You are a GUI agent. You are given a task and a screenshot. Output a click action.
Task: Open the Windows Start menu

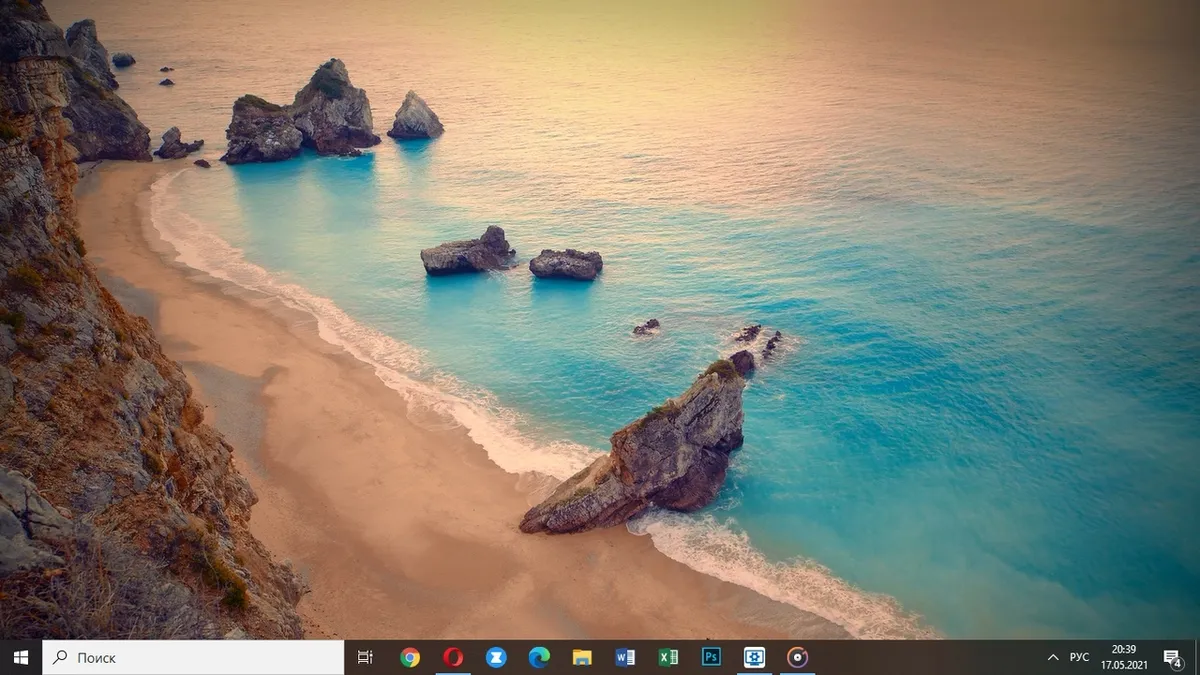pyautogui.click(x=20, y=657)
